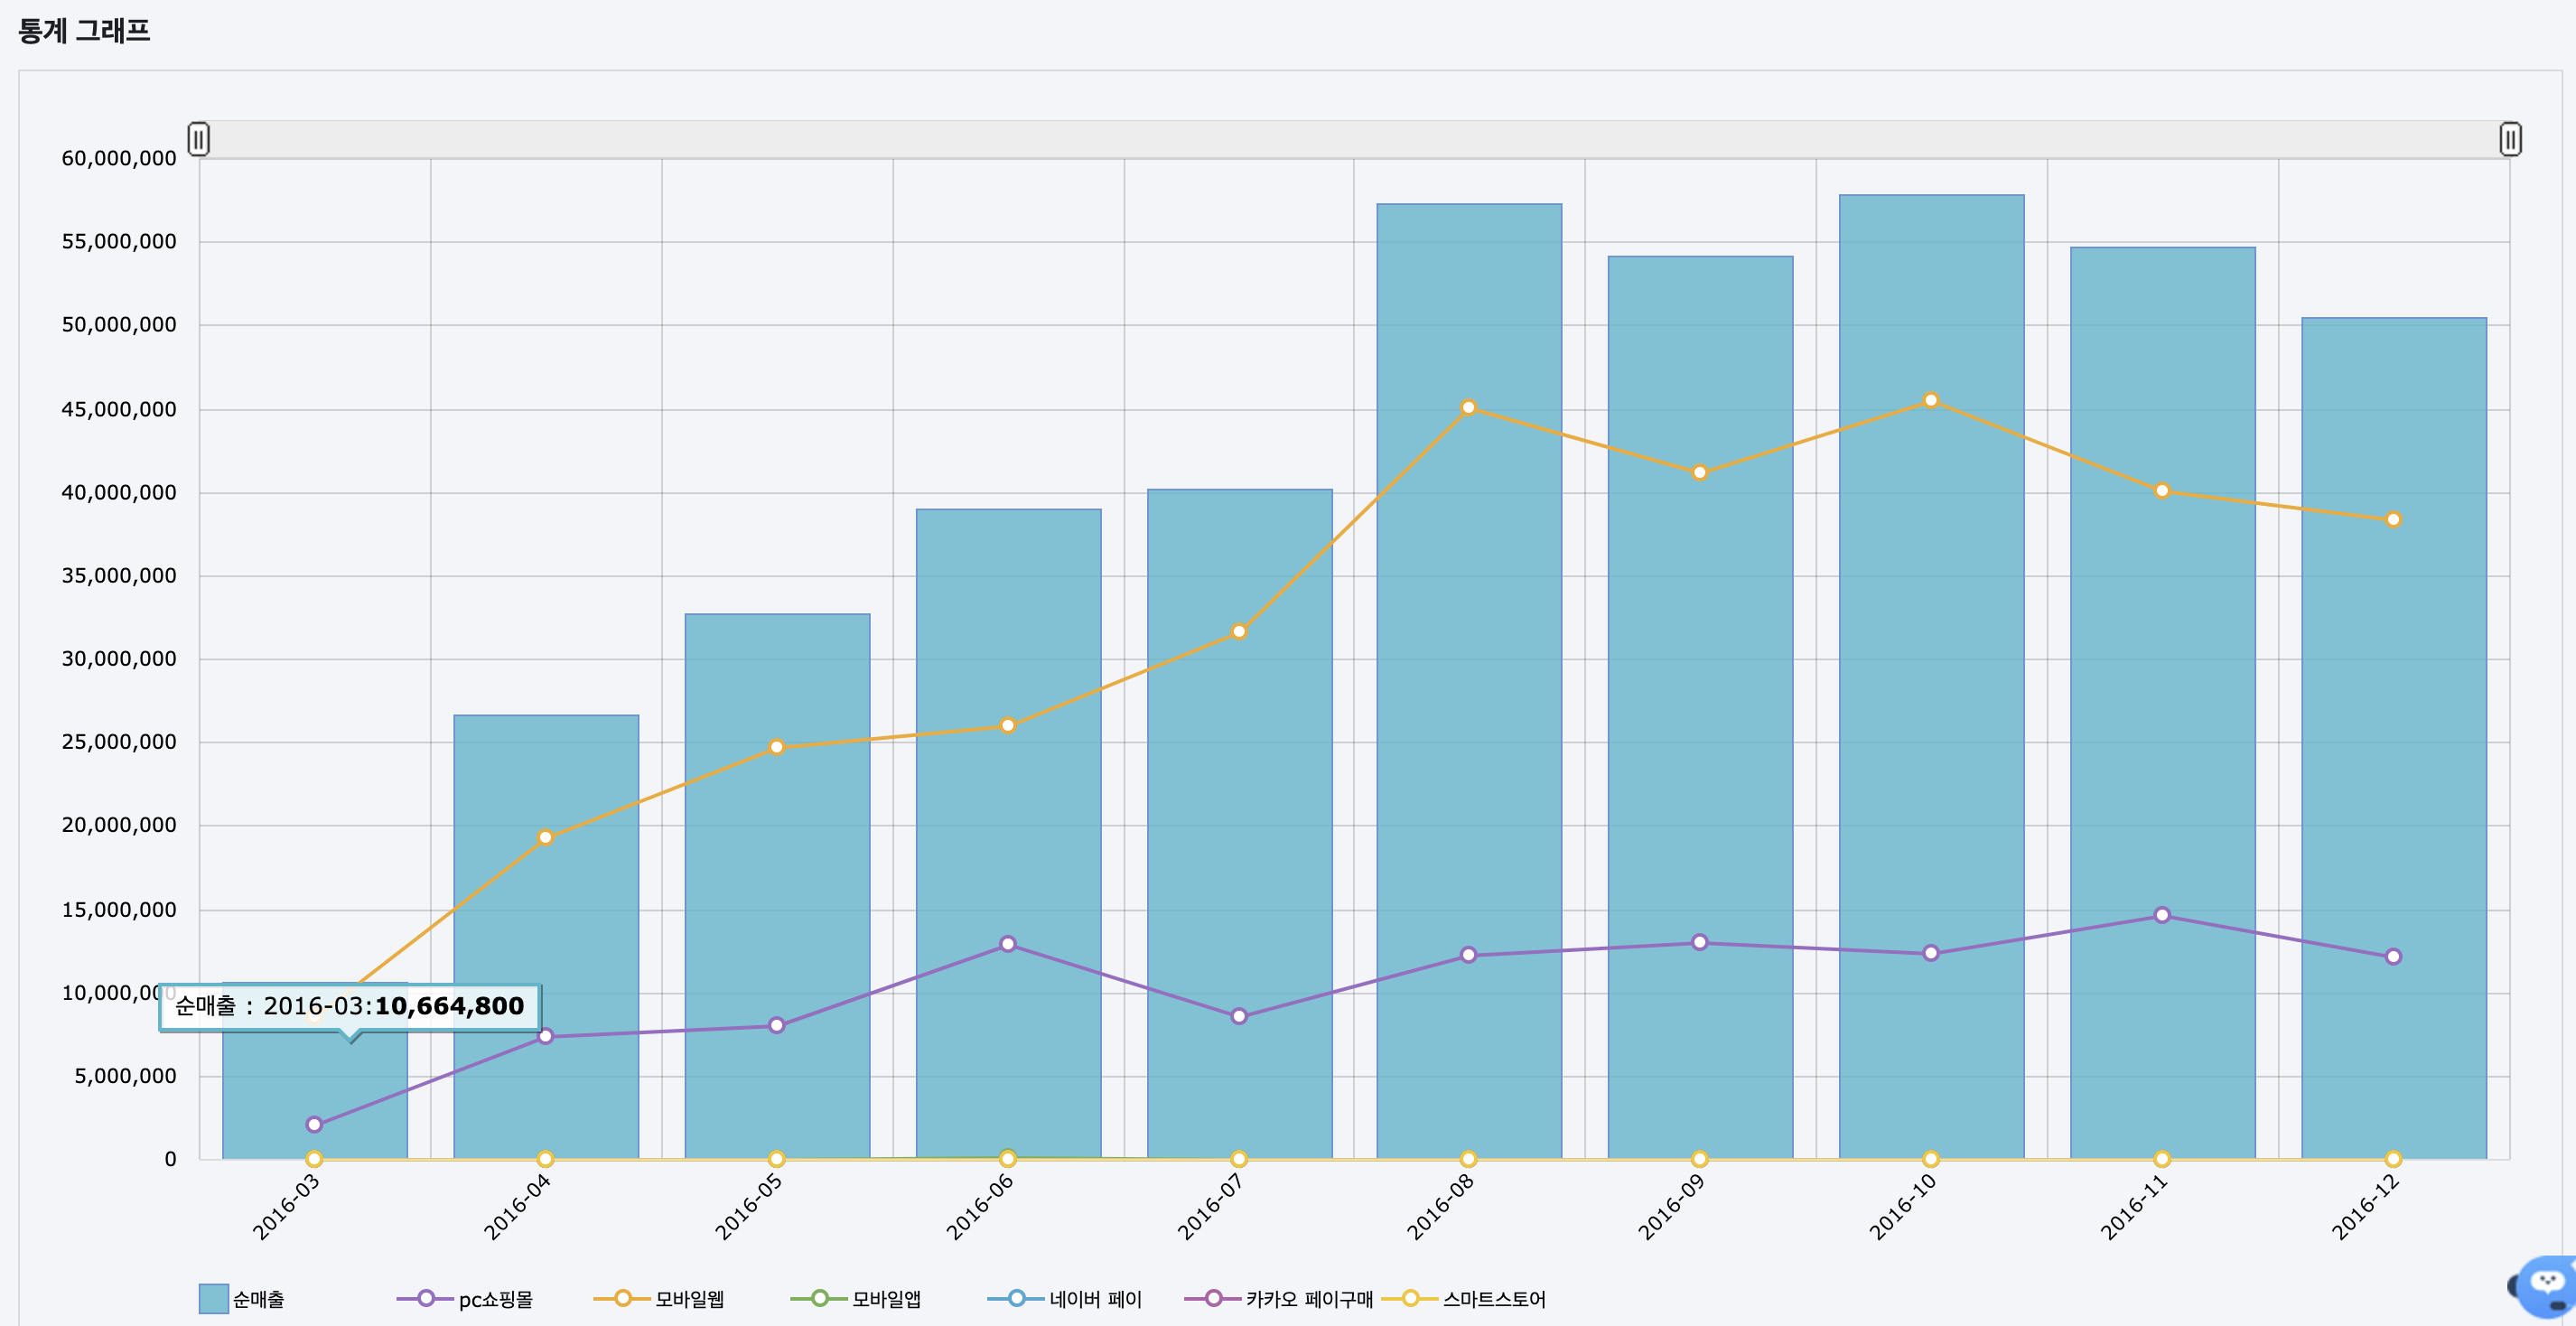This screenshot has height=1326, width=2576.
Task: Toggle the pc쇼핑몰 legend series
Action: [465, 1299]
